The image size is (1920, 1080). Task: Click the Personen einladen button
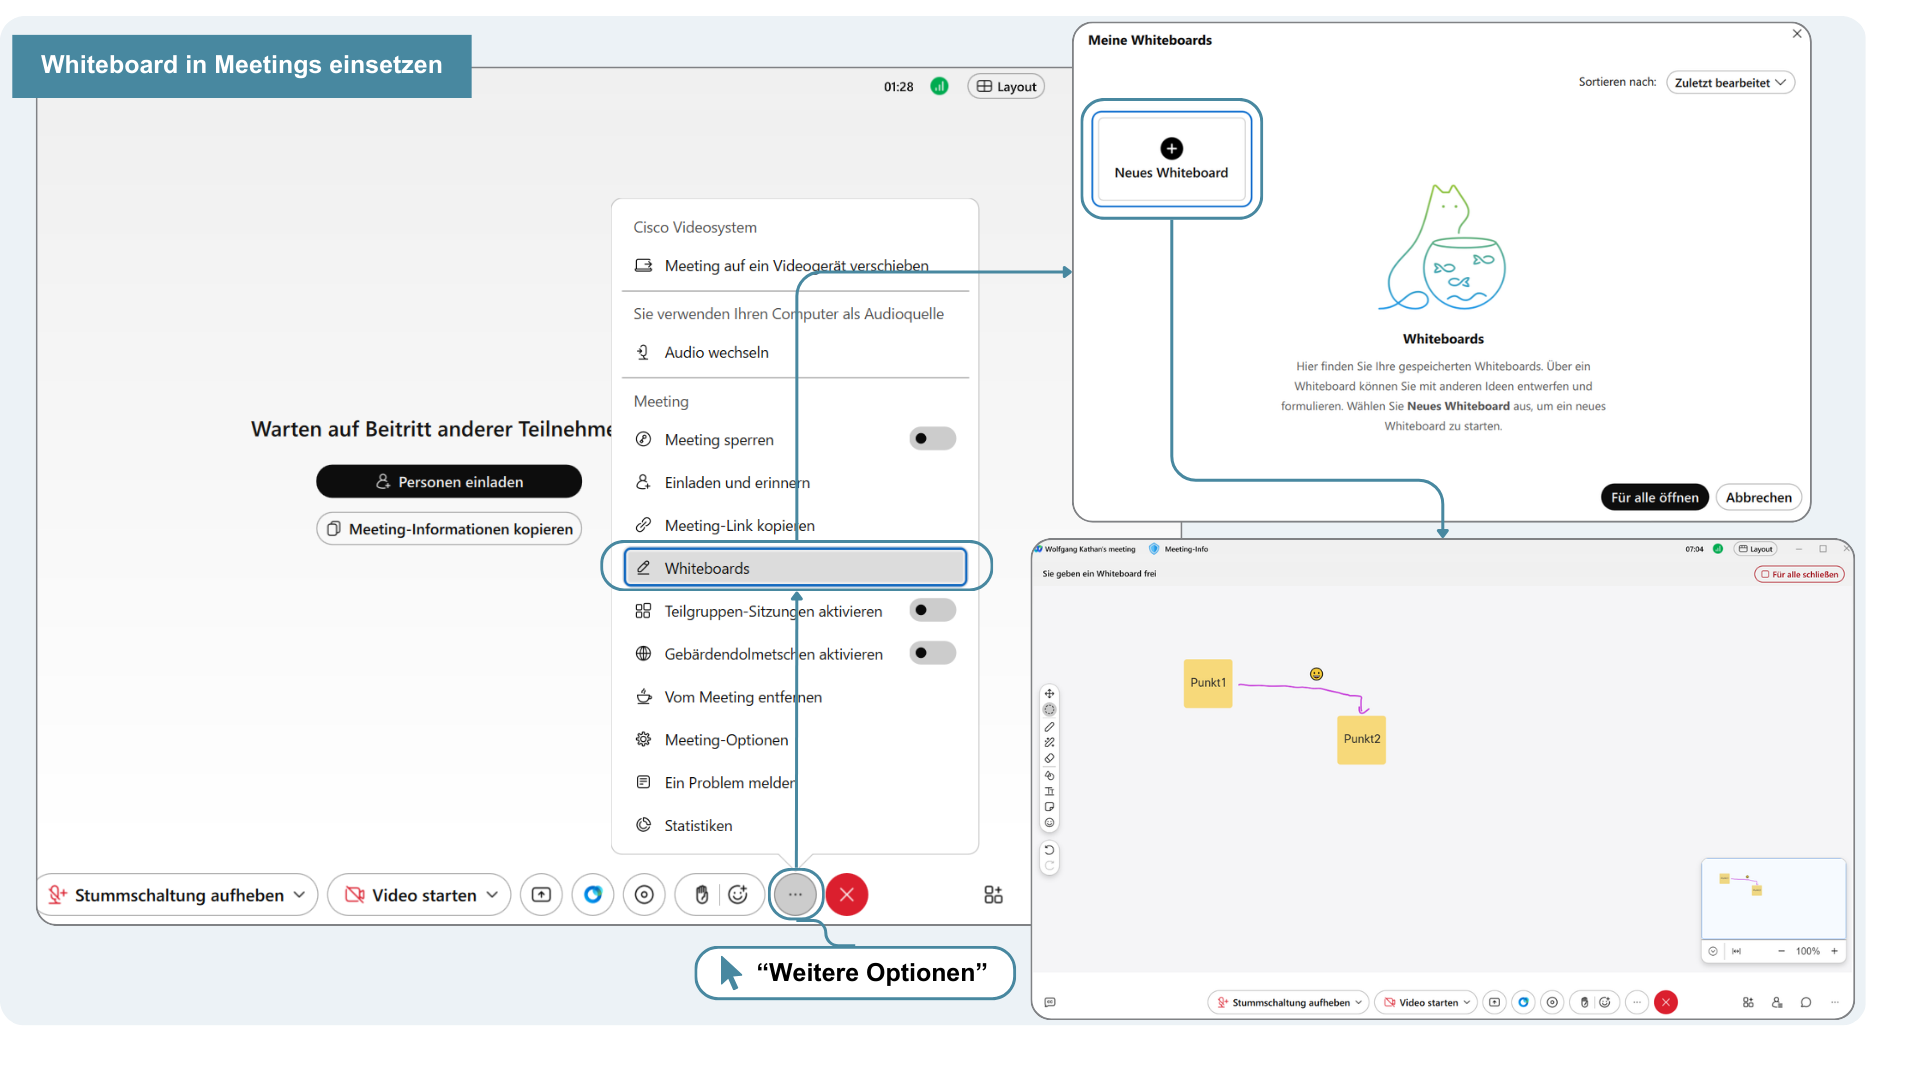[449, 482]
